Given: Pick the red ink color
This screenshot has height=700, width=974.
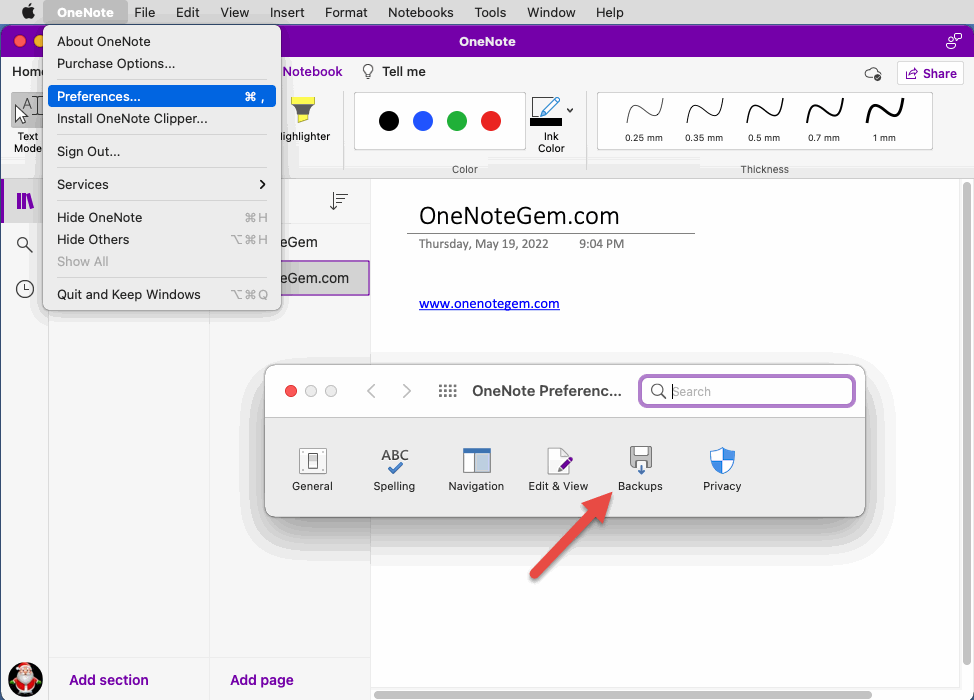Looking at the screenshot, I should (x=491, y=120).
